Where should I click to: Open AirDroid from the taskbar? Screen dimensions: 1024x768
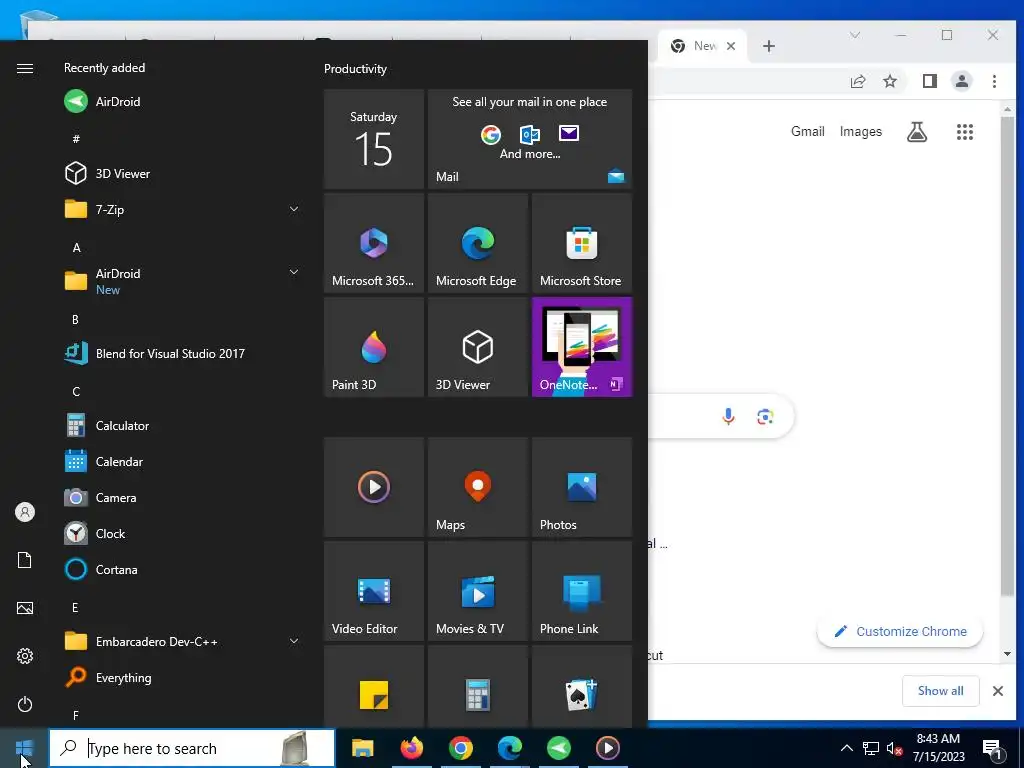coord(558,748)
